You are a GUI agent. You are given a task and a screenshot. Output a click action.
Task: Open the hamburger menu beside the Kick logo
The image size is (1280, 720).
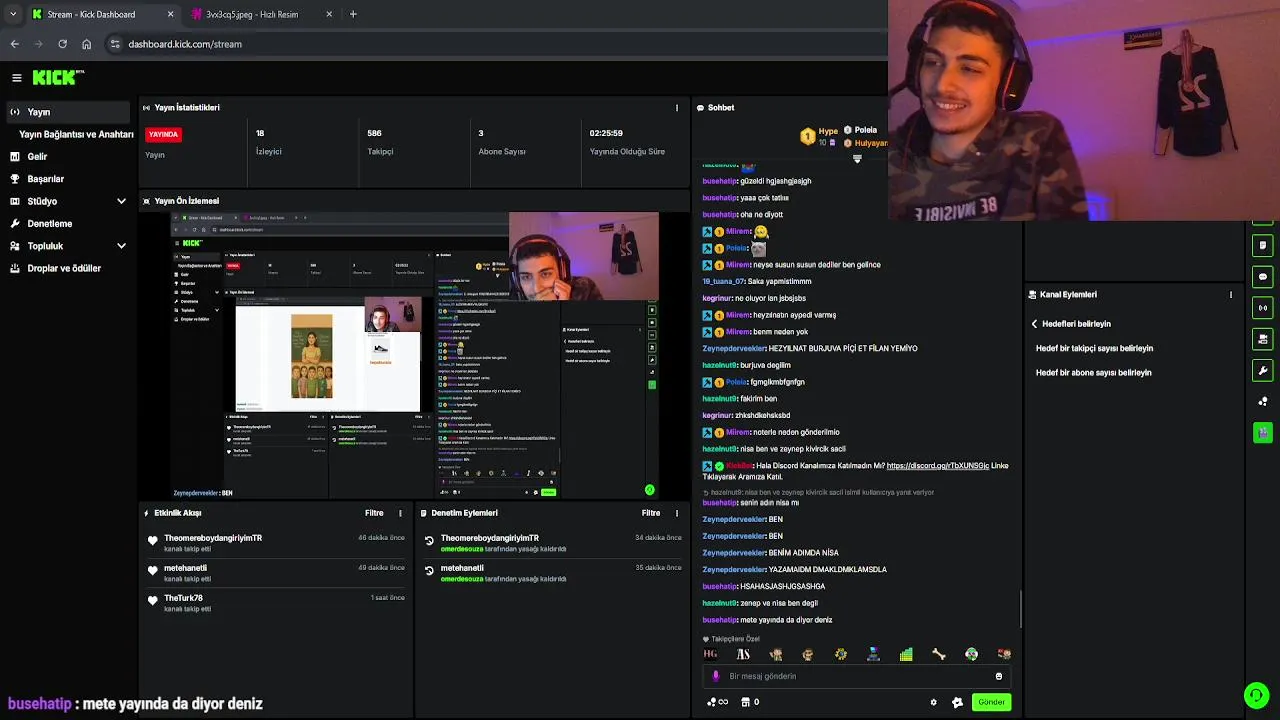coord(16,77)
